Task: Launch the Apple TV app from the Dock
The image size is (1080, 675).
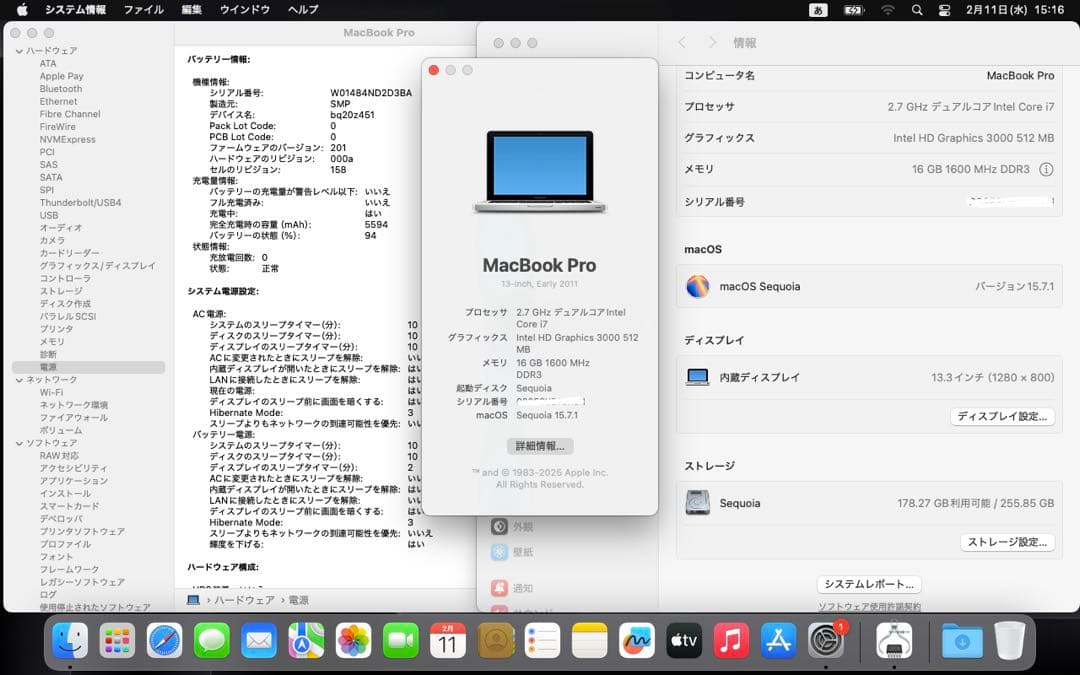Action: pos(684,641)
